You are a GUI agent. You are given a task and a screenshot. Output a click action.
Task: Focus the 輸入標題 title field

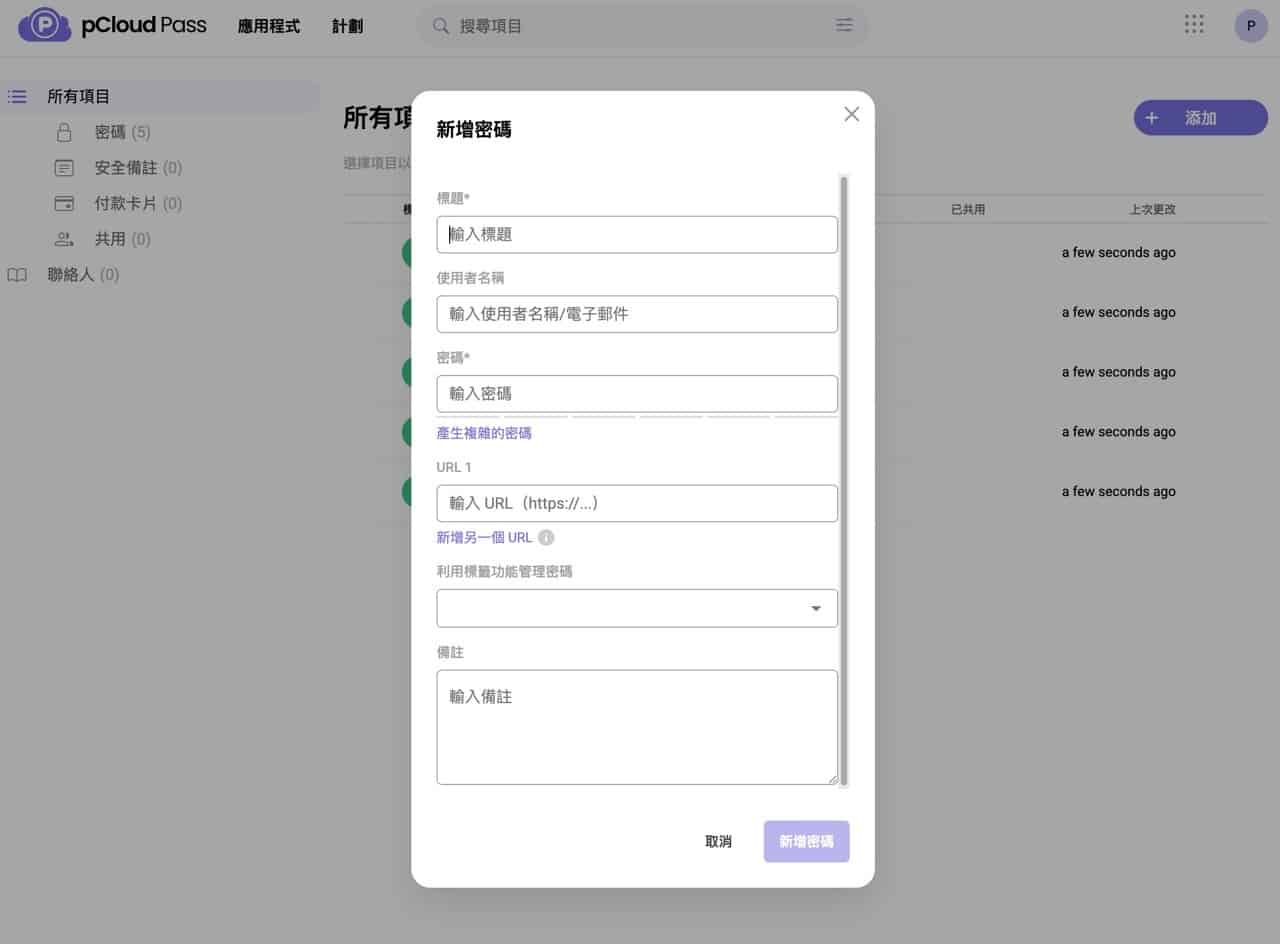click(x=637, y=234)
